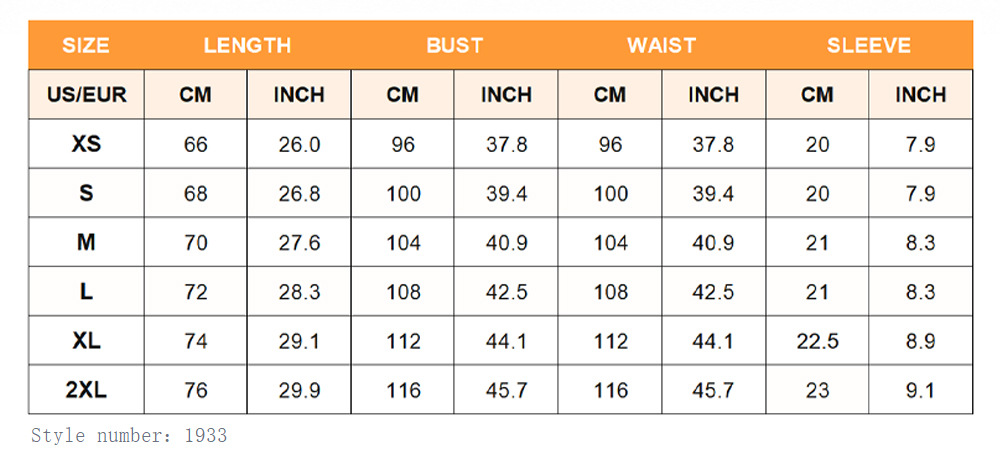The height and width of the screenshot is (458, 1000).
Task: Select the BUST header cell
Action: point(455,45)
